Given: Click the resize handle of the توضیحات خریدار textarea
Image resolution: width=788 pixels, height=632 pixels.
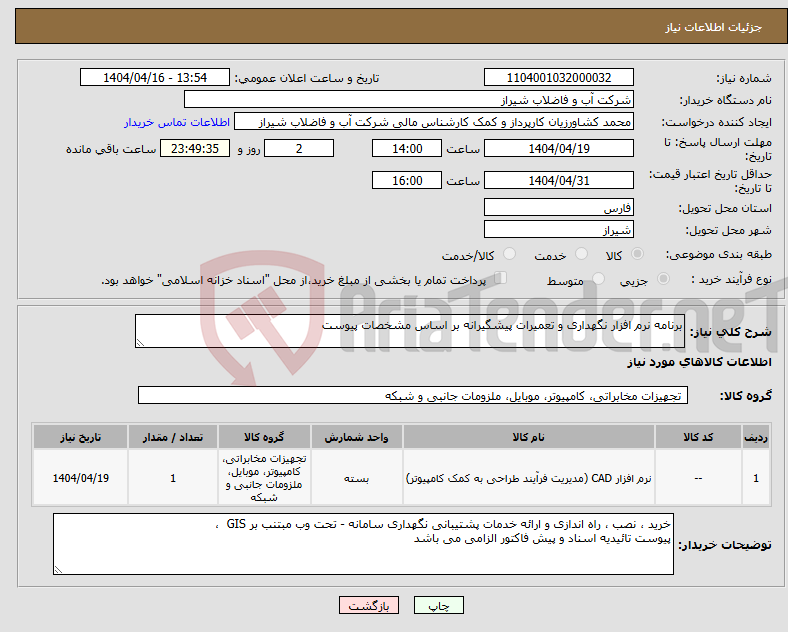Looking at the screenshot, I should click(58, 570).
